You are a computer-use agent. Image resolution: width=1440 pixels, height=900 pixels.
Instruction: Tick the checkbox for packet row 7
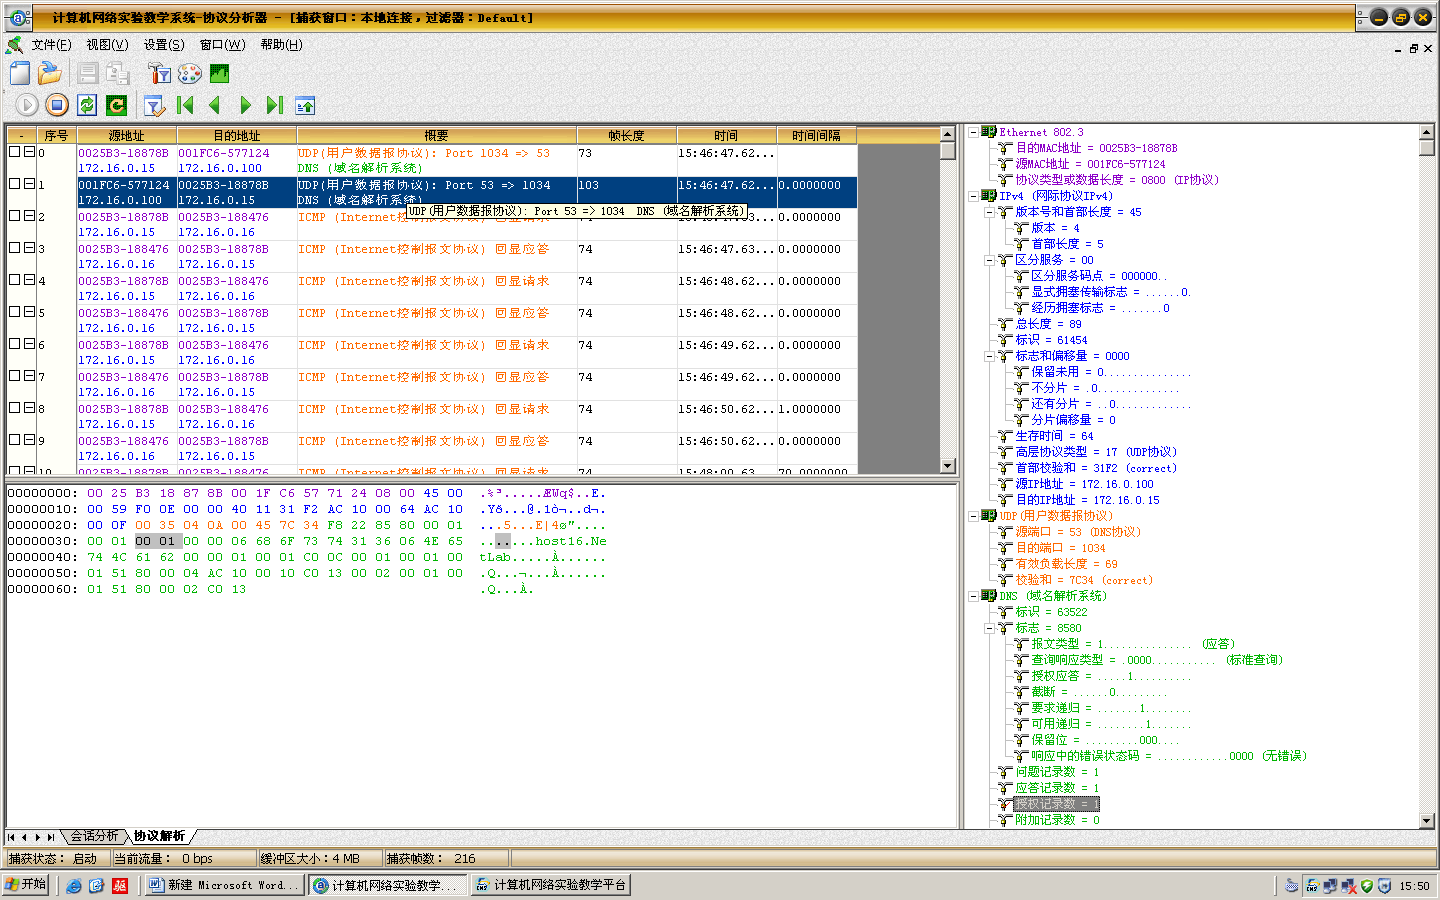(15, 376)
